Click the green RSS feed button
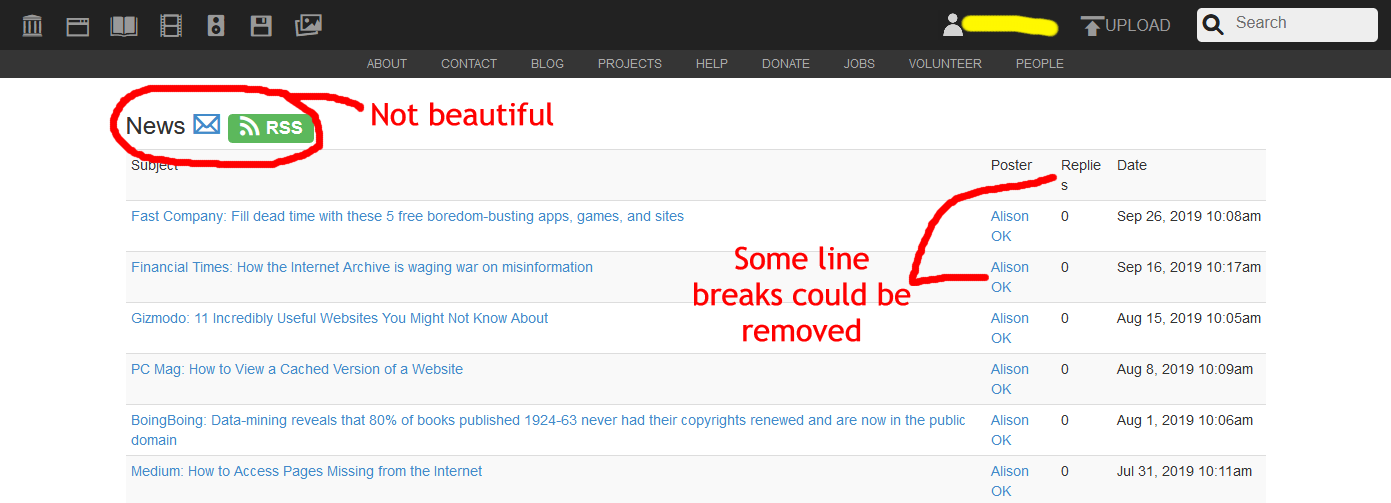Viewport: 1391px width, 503px height. point(271,128)
